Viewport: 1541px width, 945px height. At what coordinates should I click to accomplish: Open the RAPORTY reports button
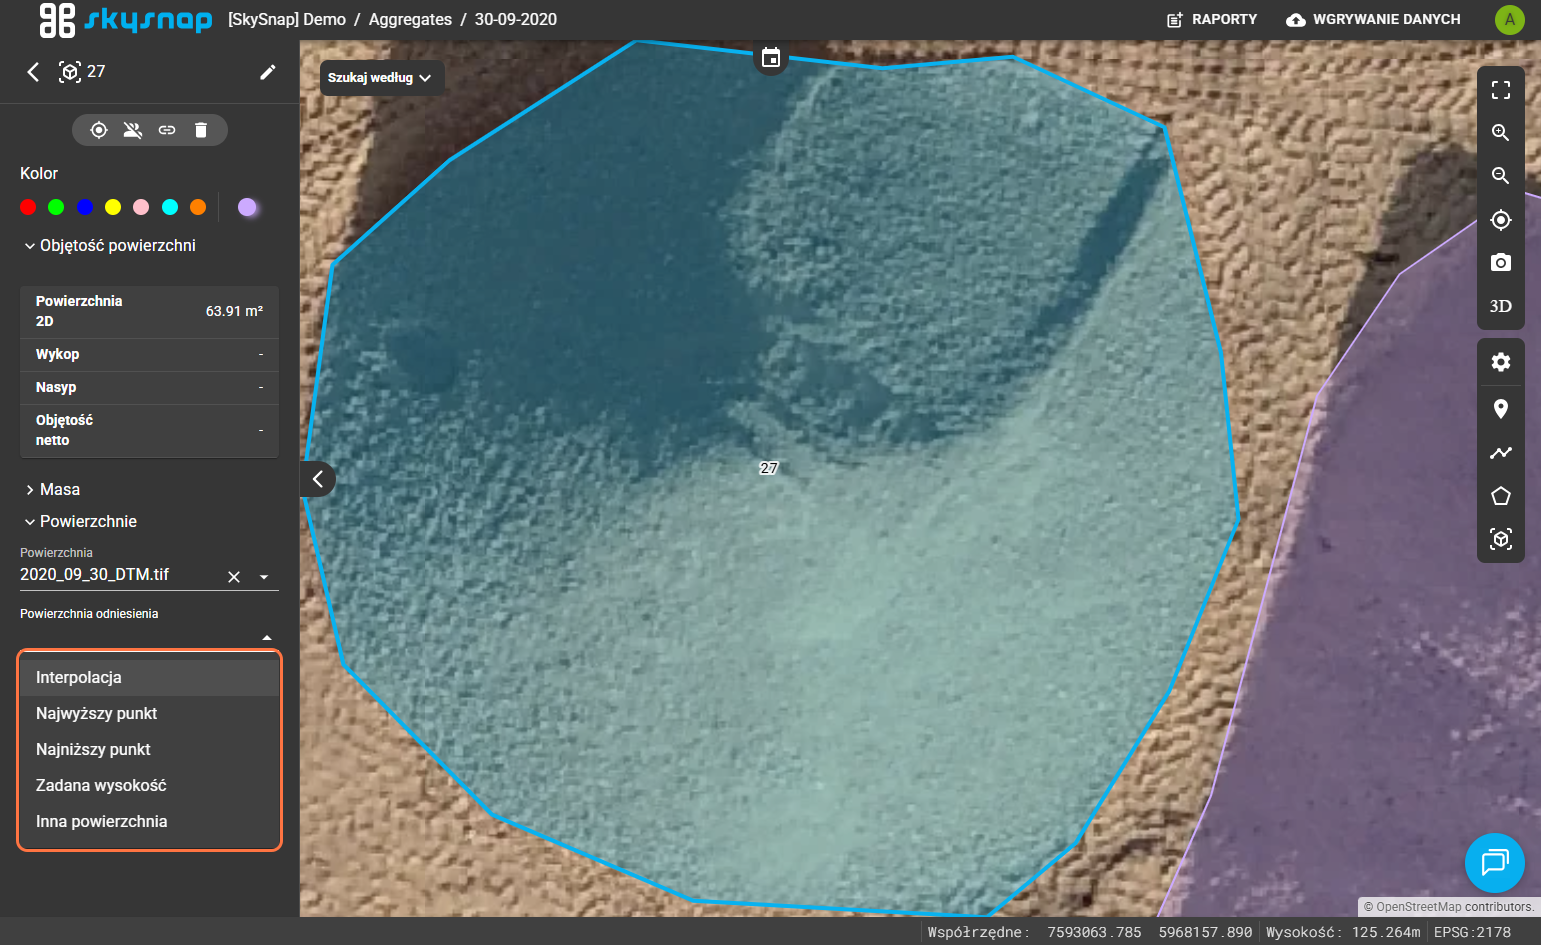1212,20
